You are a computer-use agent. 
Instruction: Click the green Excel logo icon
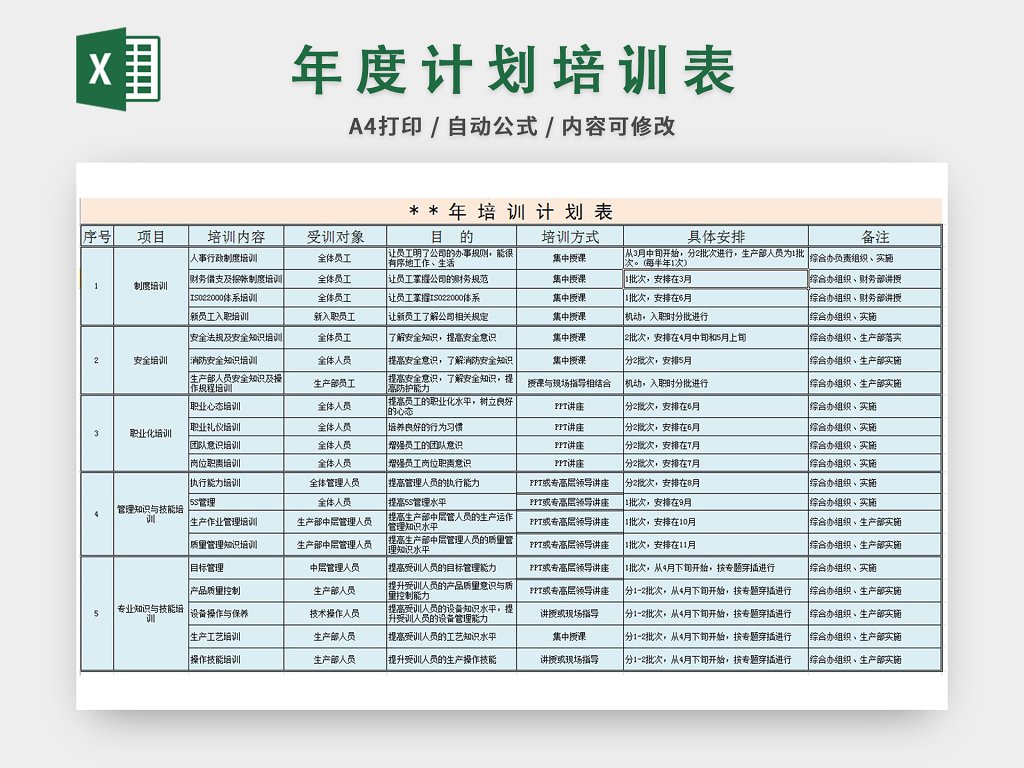(118, 69)
